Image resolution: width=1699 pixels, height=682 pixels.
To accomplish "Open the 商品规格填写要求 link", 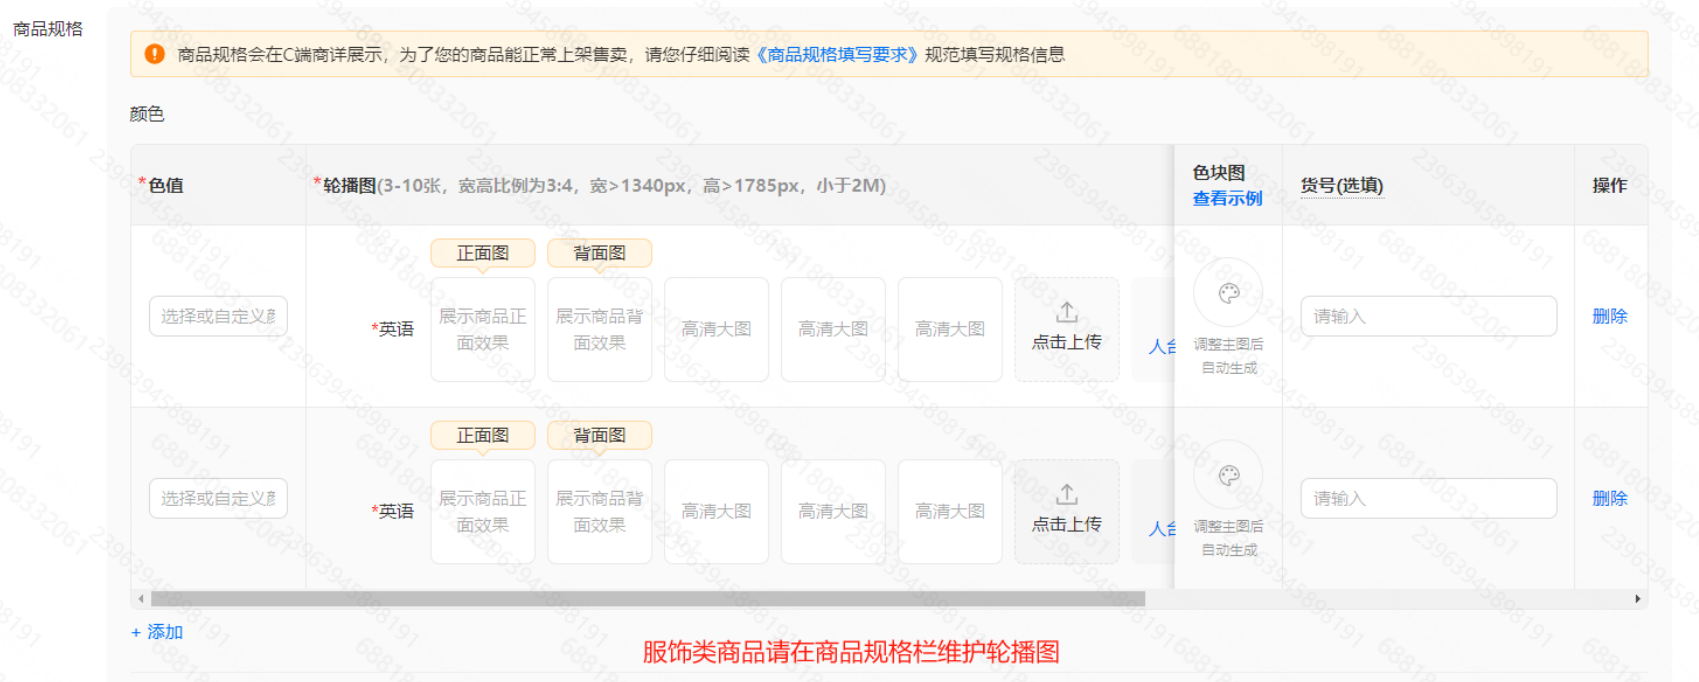I will tap(837, 54).
